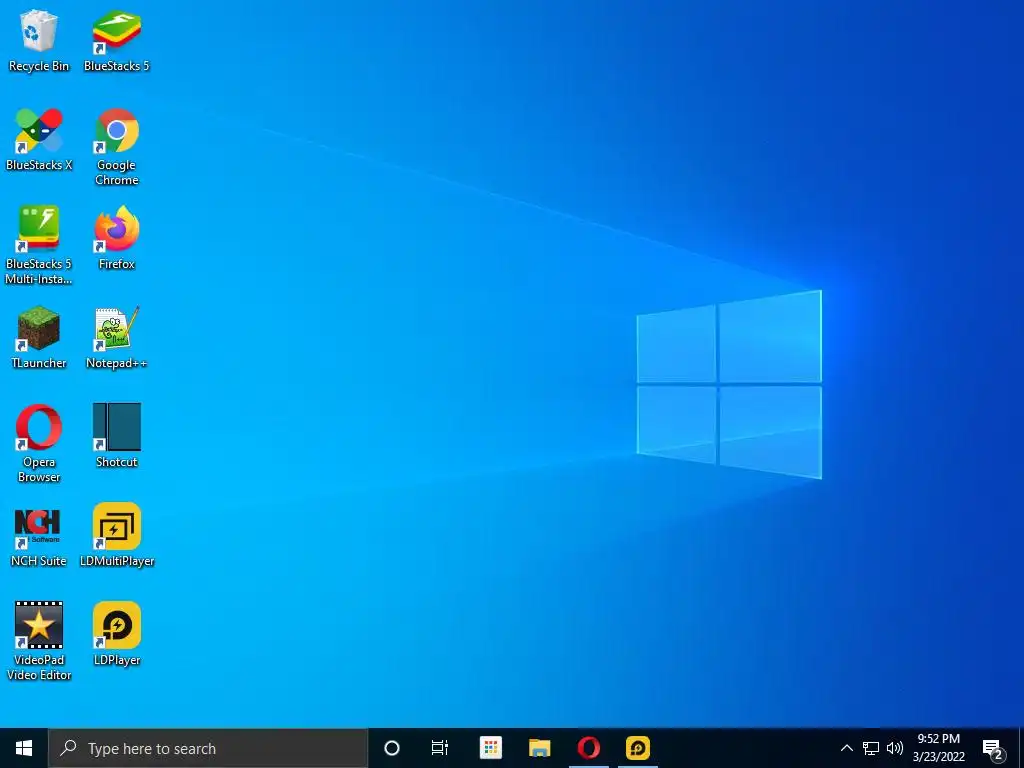Screen dimensions: 1024x768
Task: Show hidden system tray icons
Action: (x=846, y=748)
